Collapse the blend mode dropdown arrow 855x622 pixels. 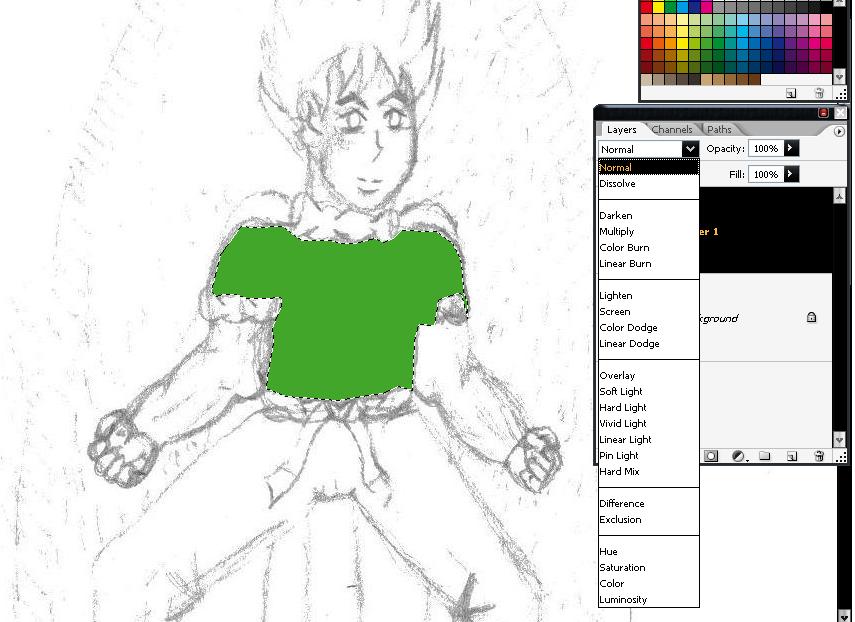point(689,149)
